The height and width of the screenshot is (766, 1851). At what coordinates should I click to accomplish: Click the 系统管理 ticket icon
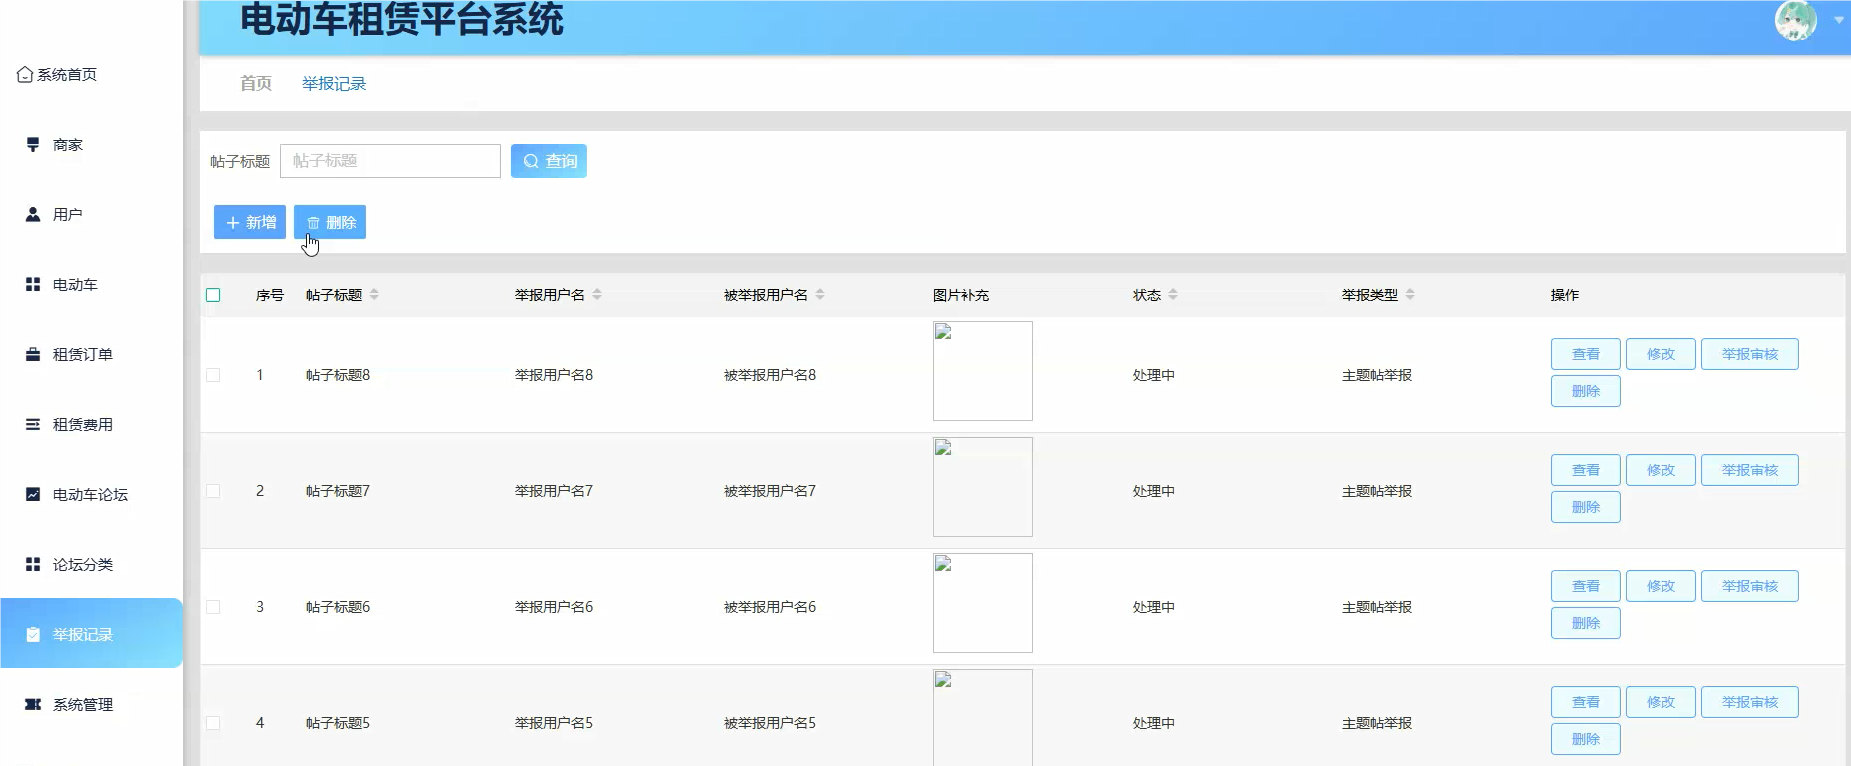[x=33, y=704]
